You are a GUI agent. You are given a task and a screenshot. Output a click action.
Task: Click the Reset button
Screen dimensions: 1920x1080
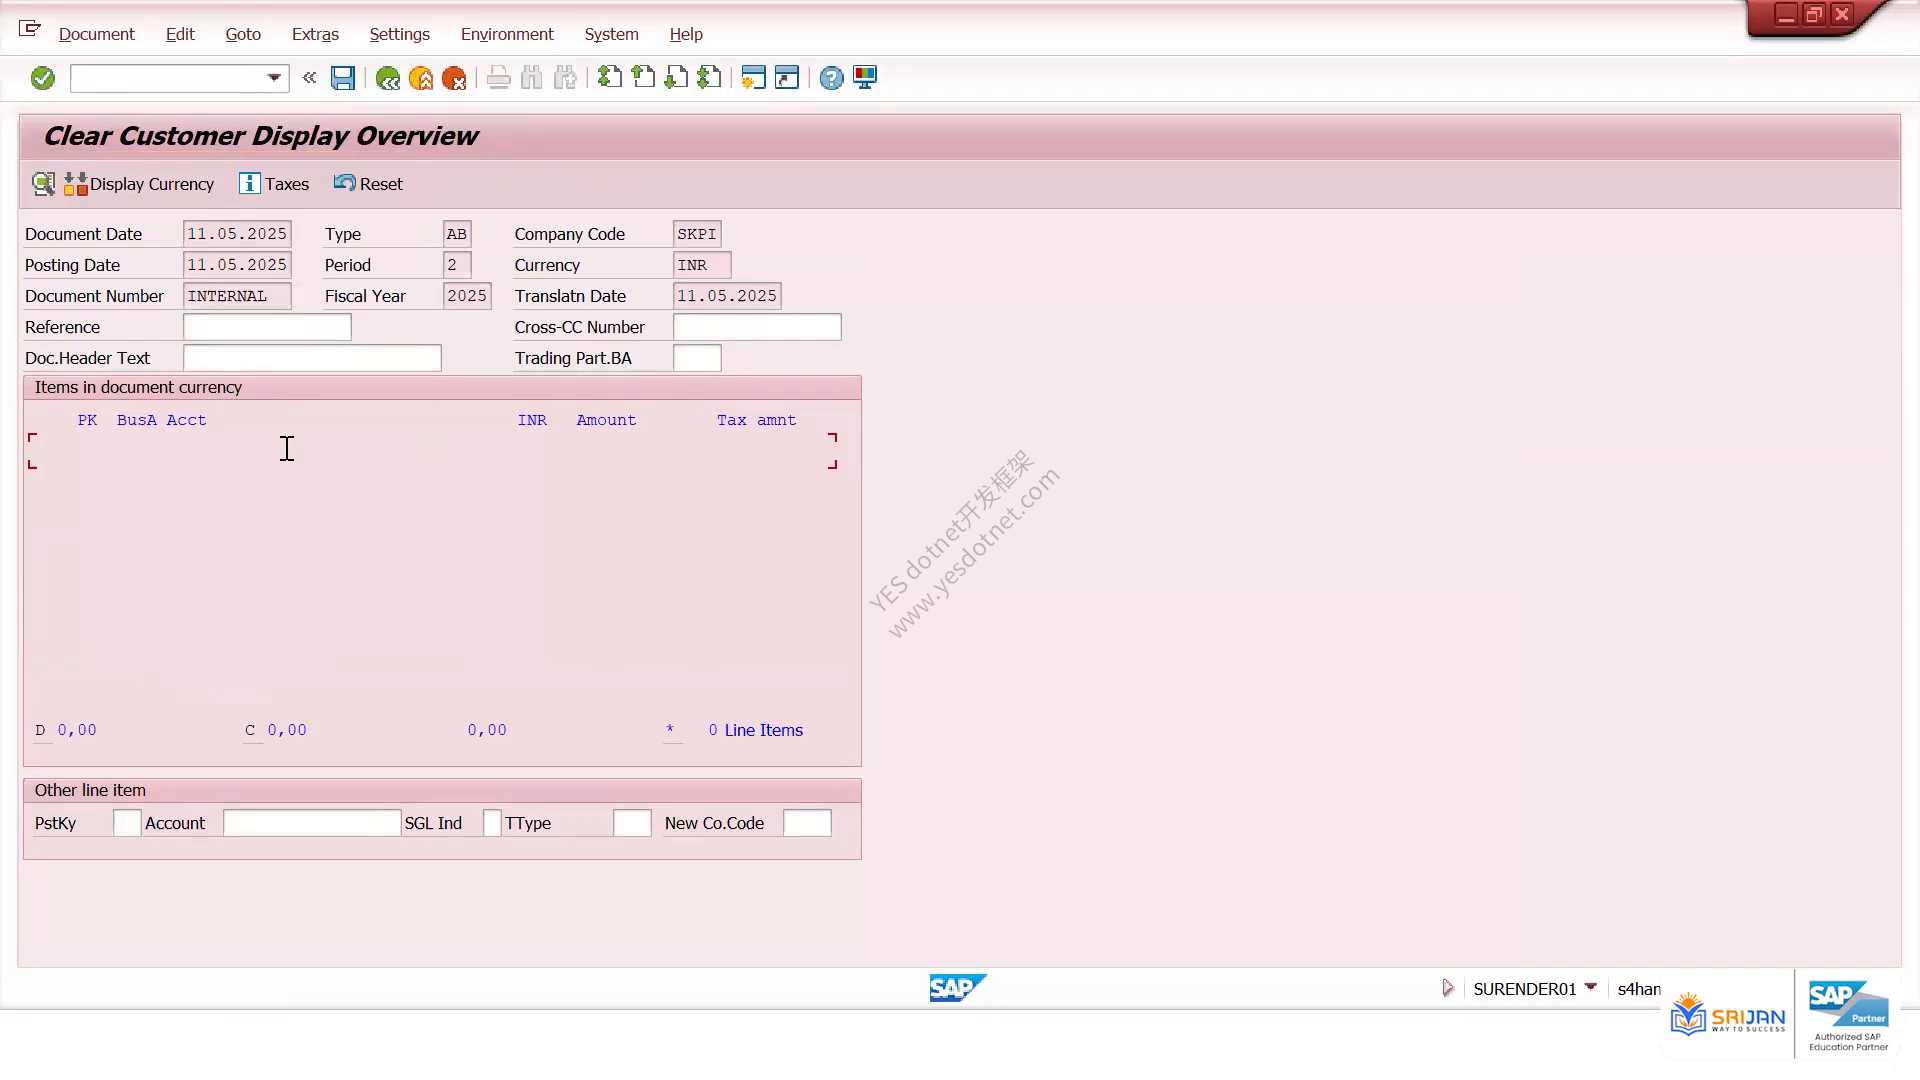368,184
